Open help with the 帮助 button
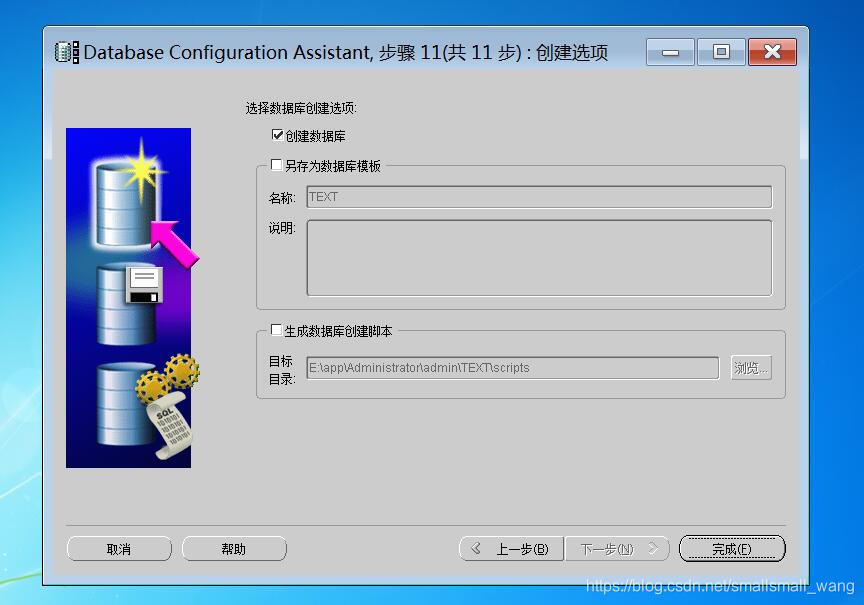 tap(234, 549)
